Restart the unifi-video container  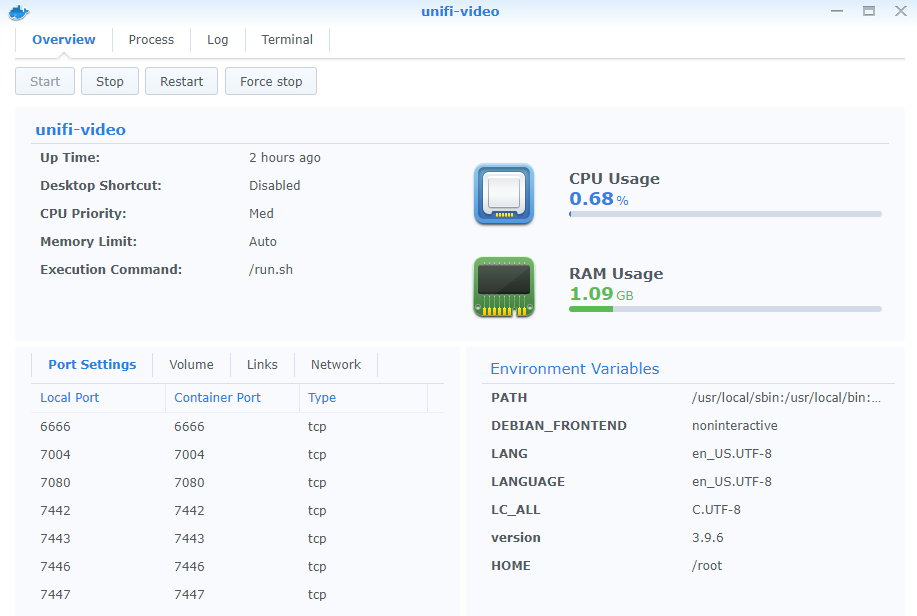click(x=181, y=82)
